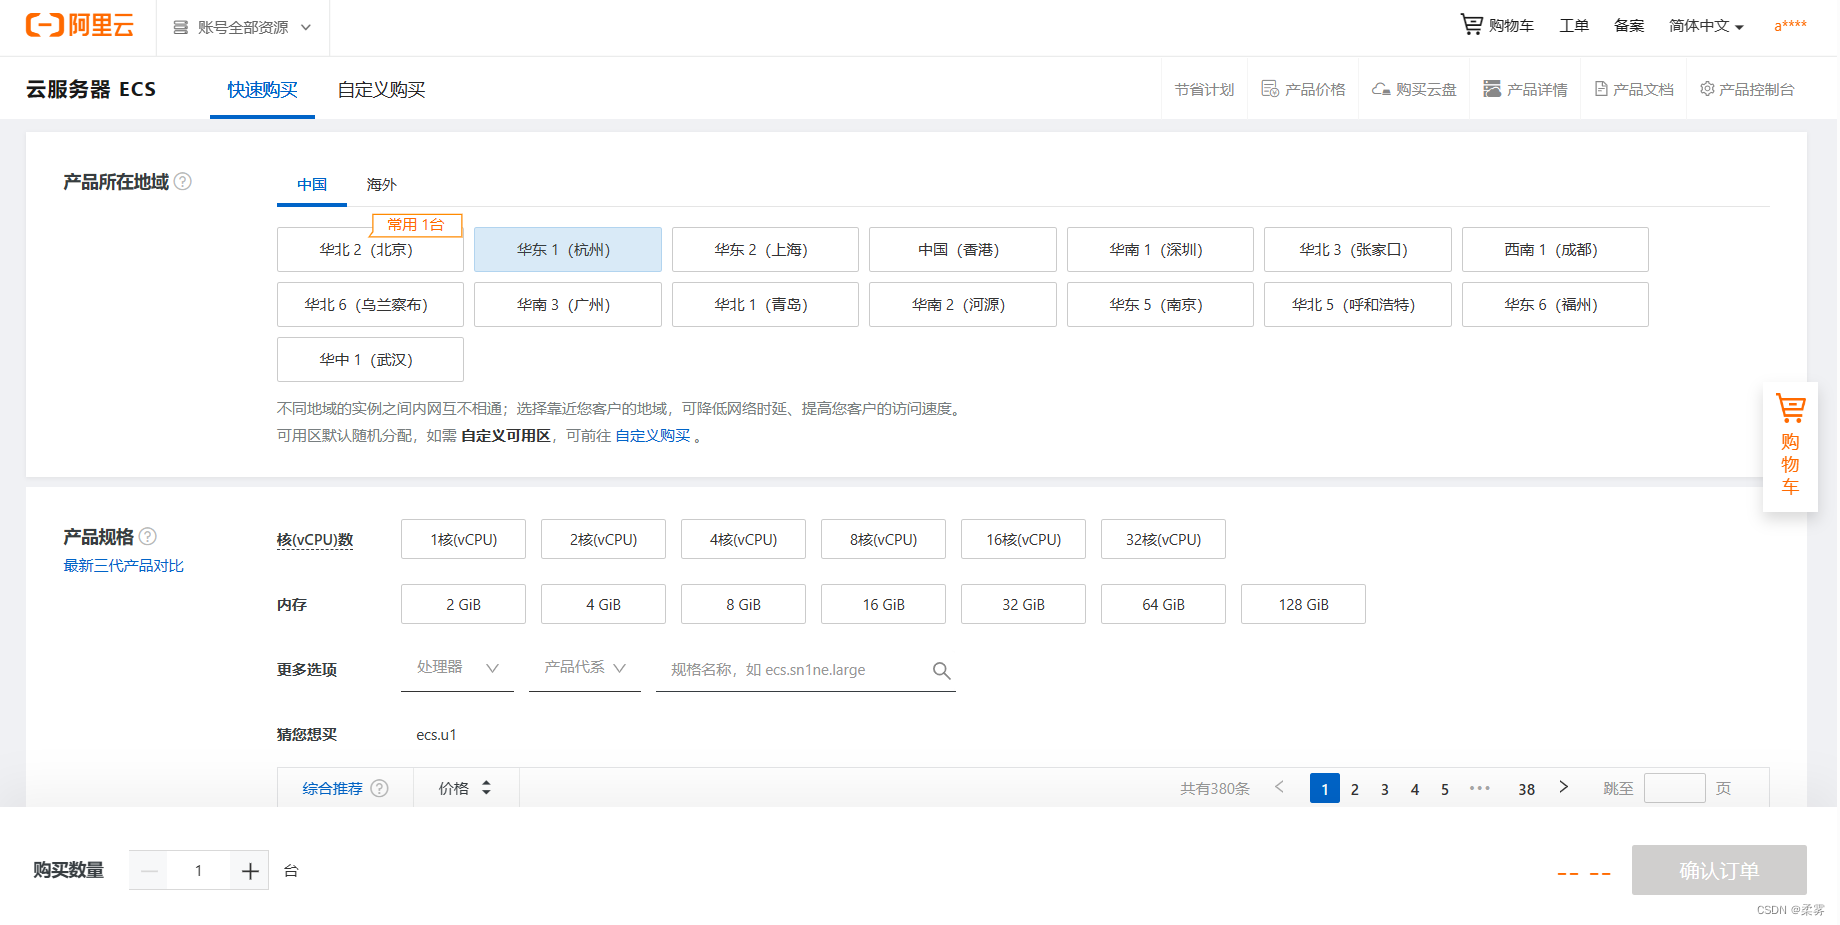Choose 1核(vCPU) option
The width and height of the screenshot is (1840, 925).
[x=463, y=539]
